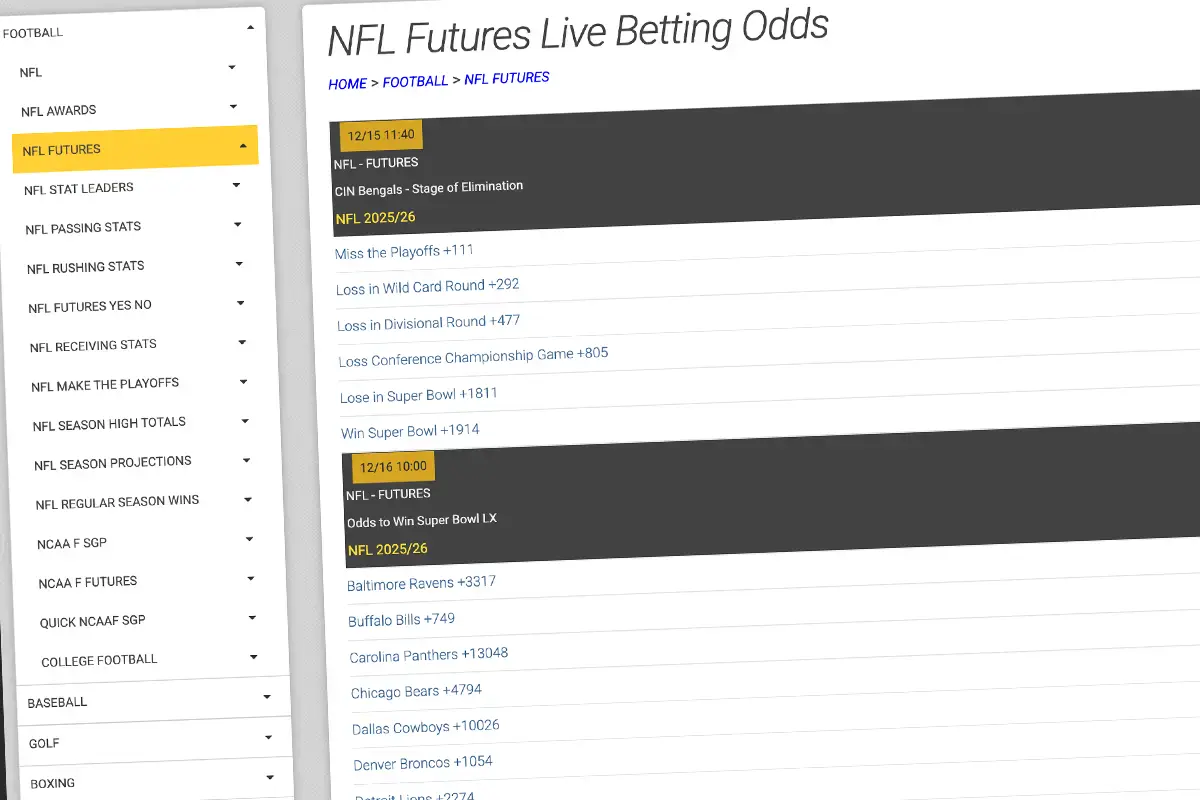Click Win Super Bowl +1914 odds
The width and height of the screenshot is (1200, 800).
click(410, 430)
